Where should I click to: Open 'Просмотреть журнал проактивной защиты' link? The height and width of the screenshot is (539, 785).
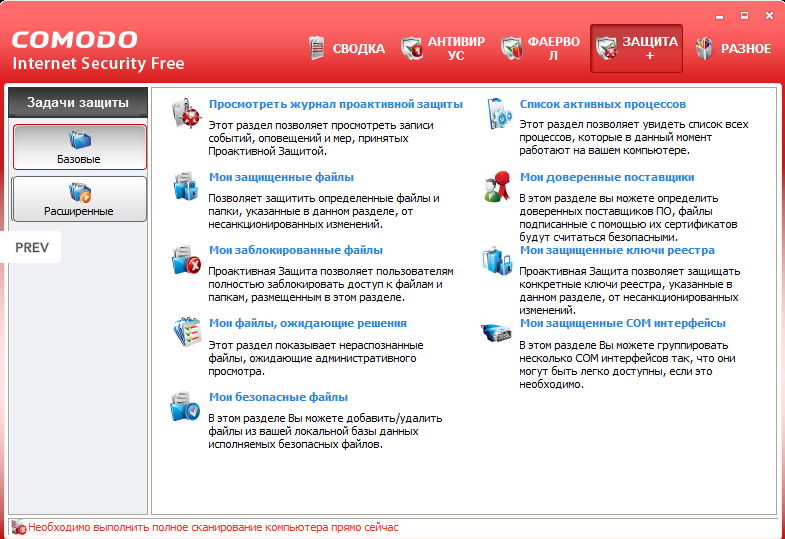(336, 104)
